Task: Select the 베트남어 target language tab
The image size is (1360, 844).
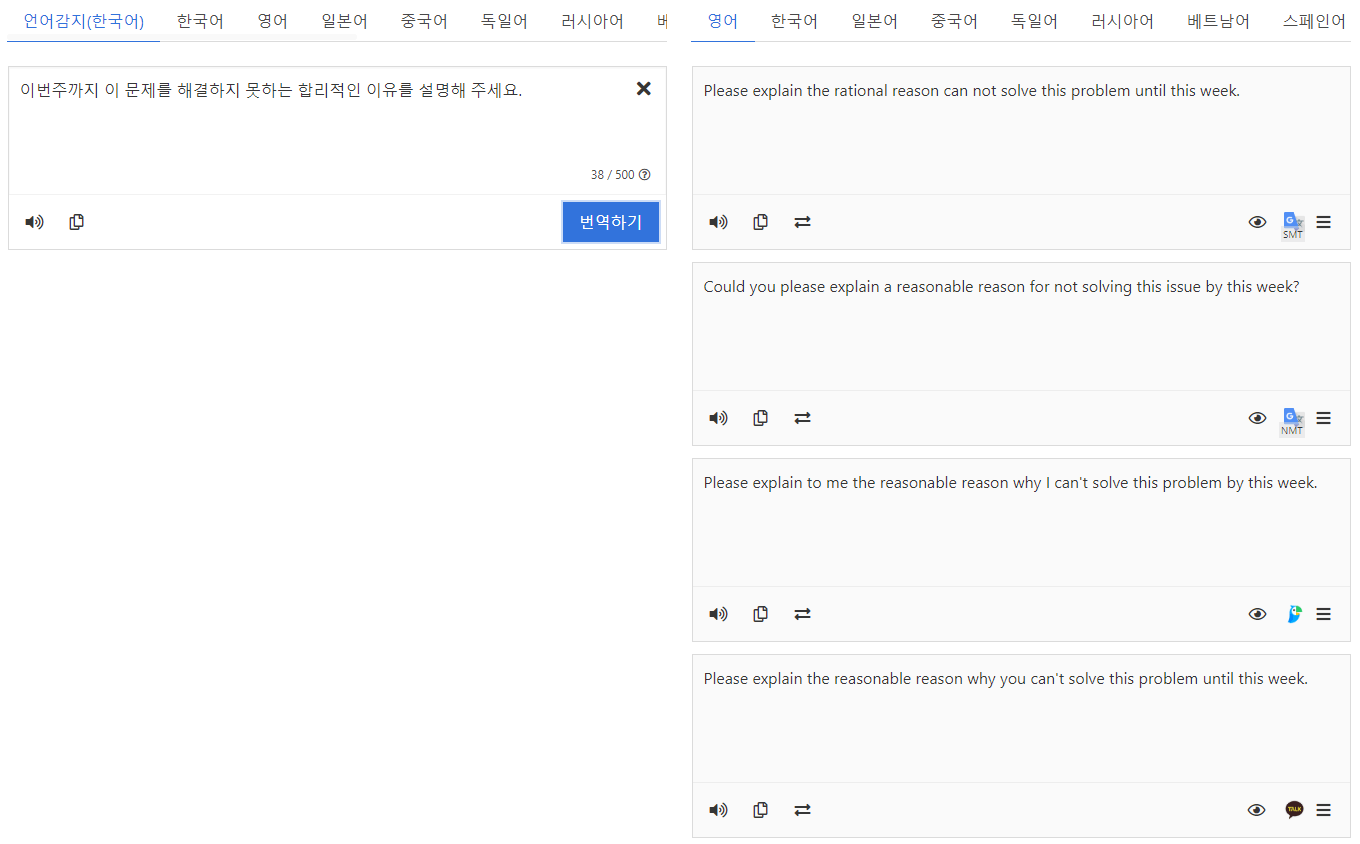Action: tap(1216, 20)
